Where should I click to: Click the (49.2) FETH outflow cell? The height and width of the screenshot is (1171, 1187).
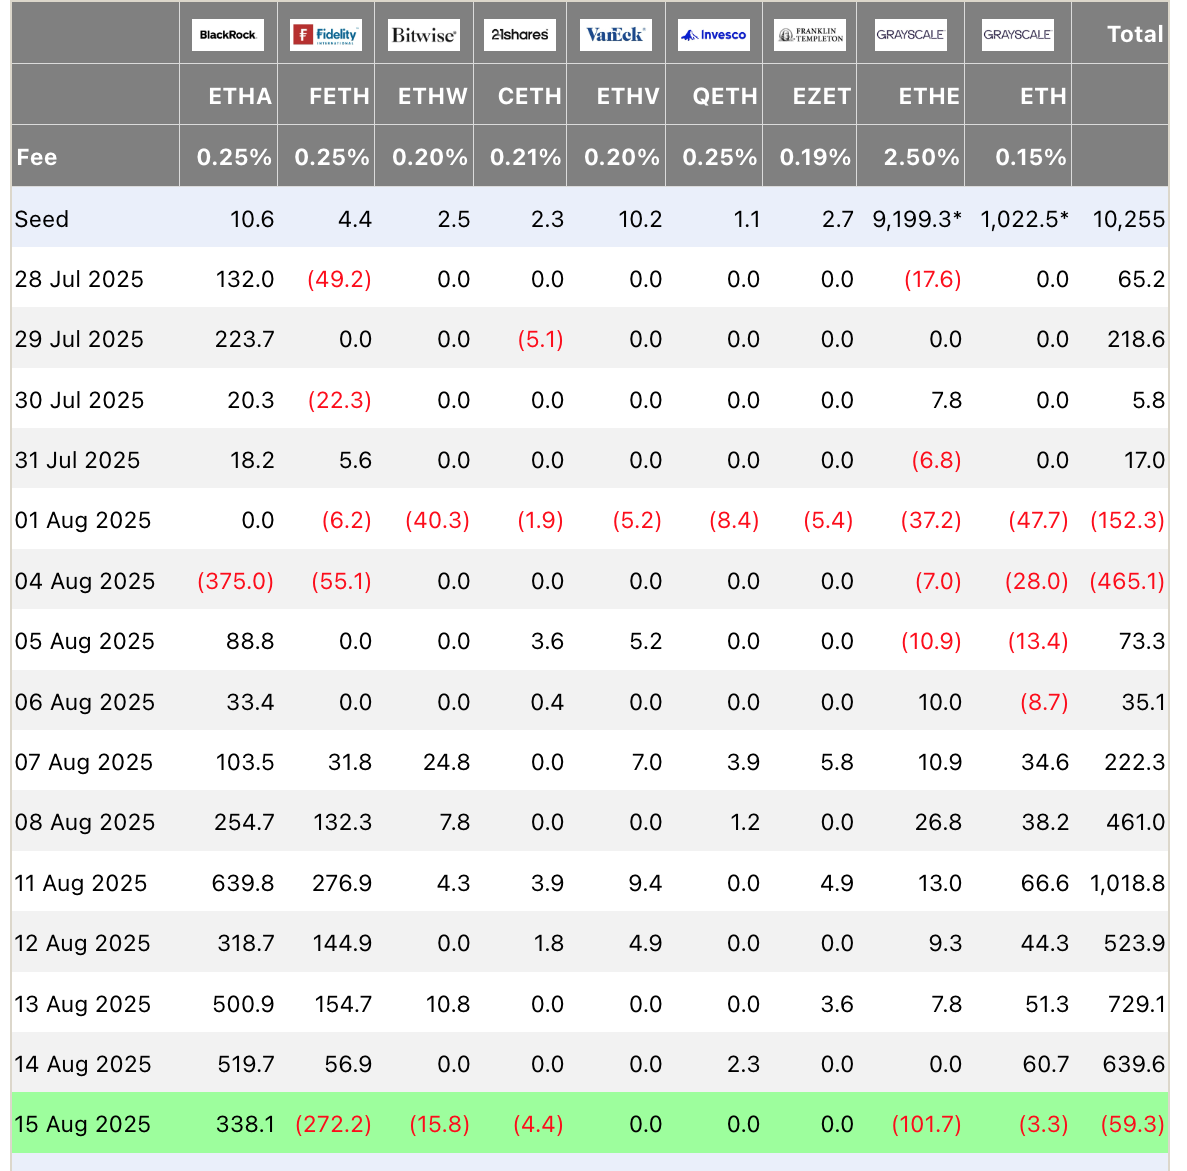click(339, 279)
